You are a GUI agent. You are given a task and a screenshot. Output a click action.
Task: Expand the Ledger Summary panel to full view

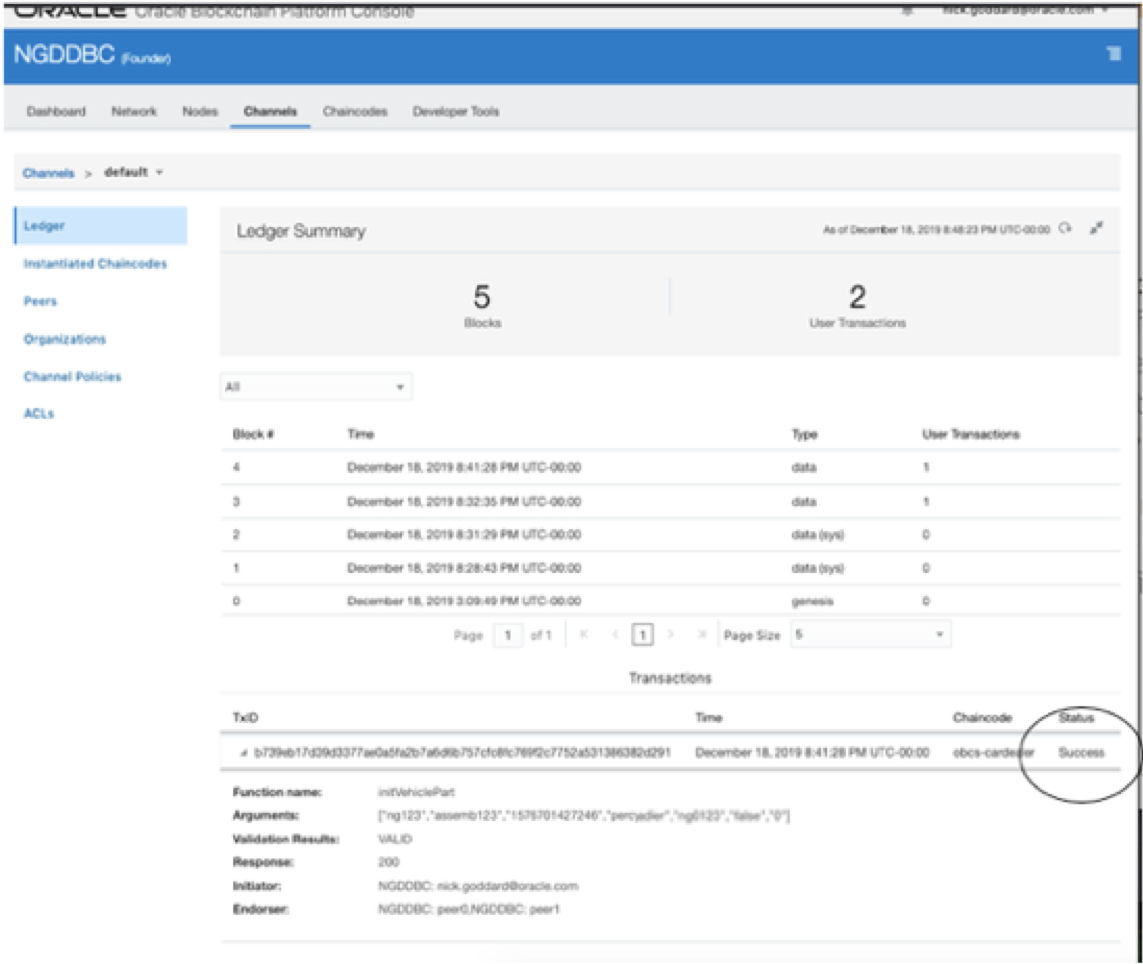click(x=1097, y=229)
